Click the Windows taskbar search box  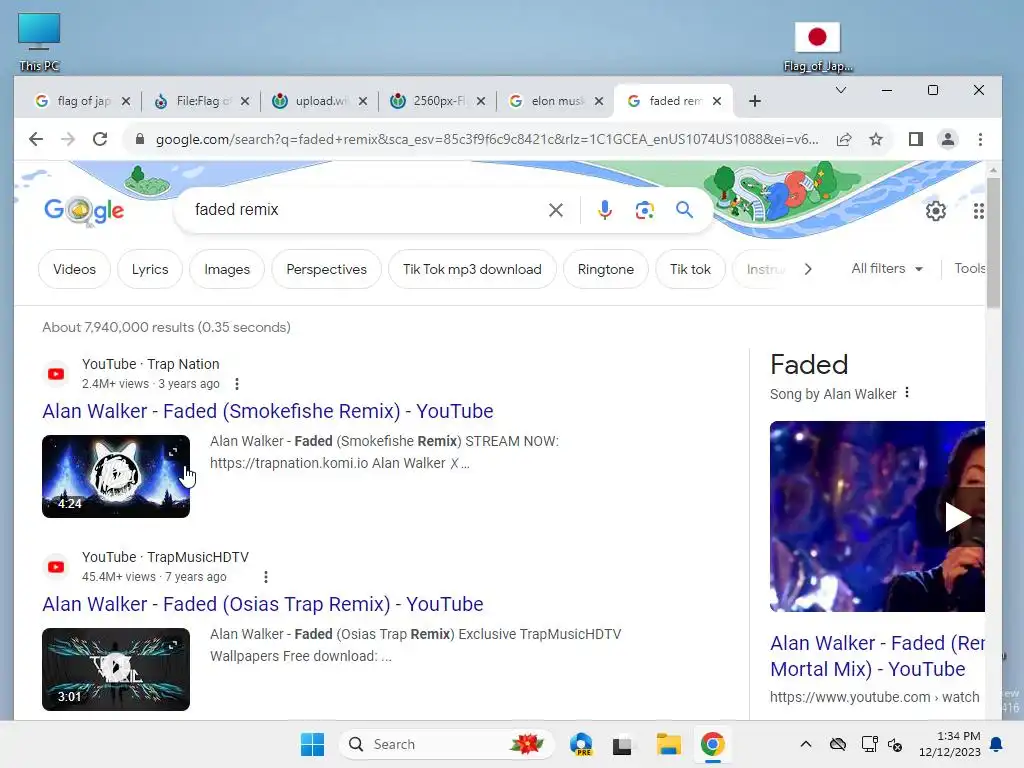(447, 744)
